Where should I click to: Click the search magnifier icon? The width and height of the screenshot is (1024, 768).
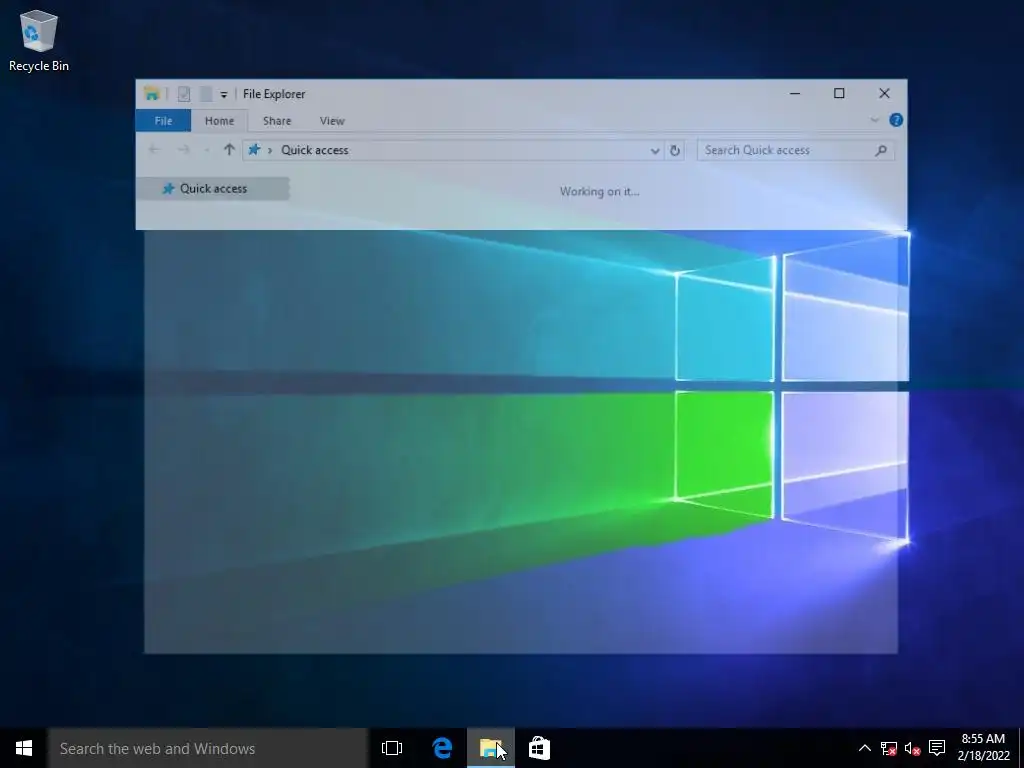880,150
